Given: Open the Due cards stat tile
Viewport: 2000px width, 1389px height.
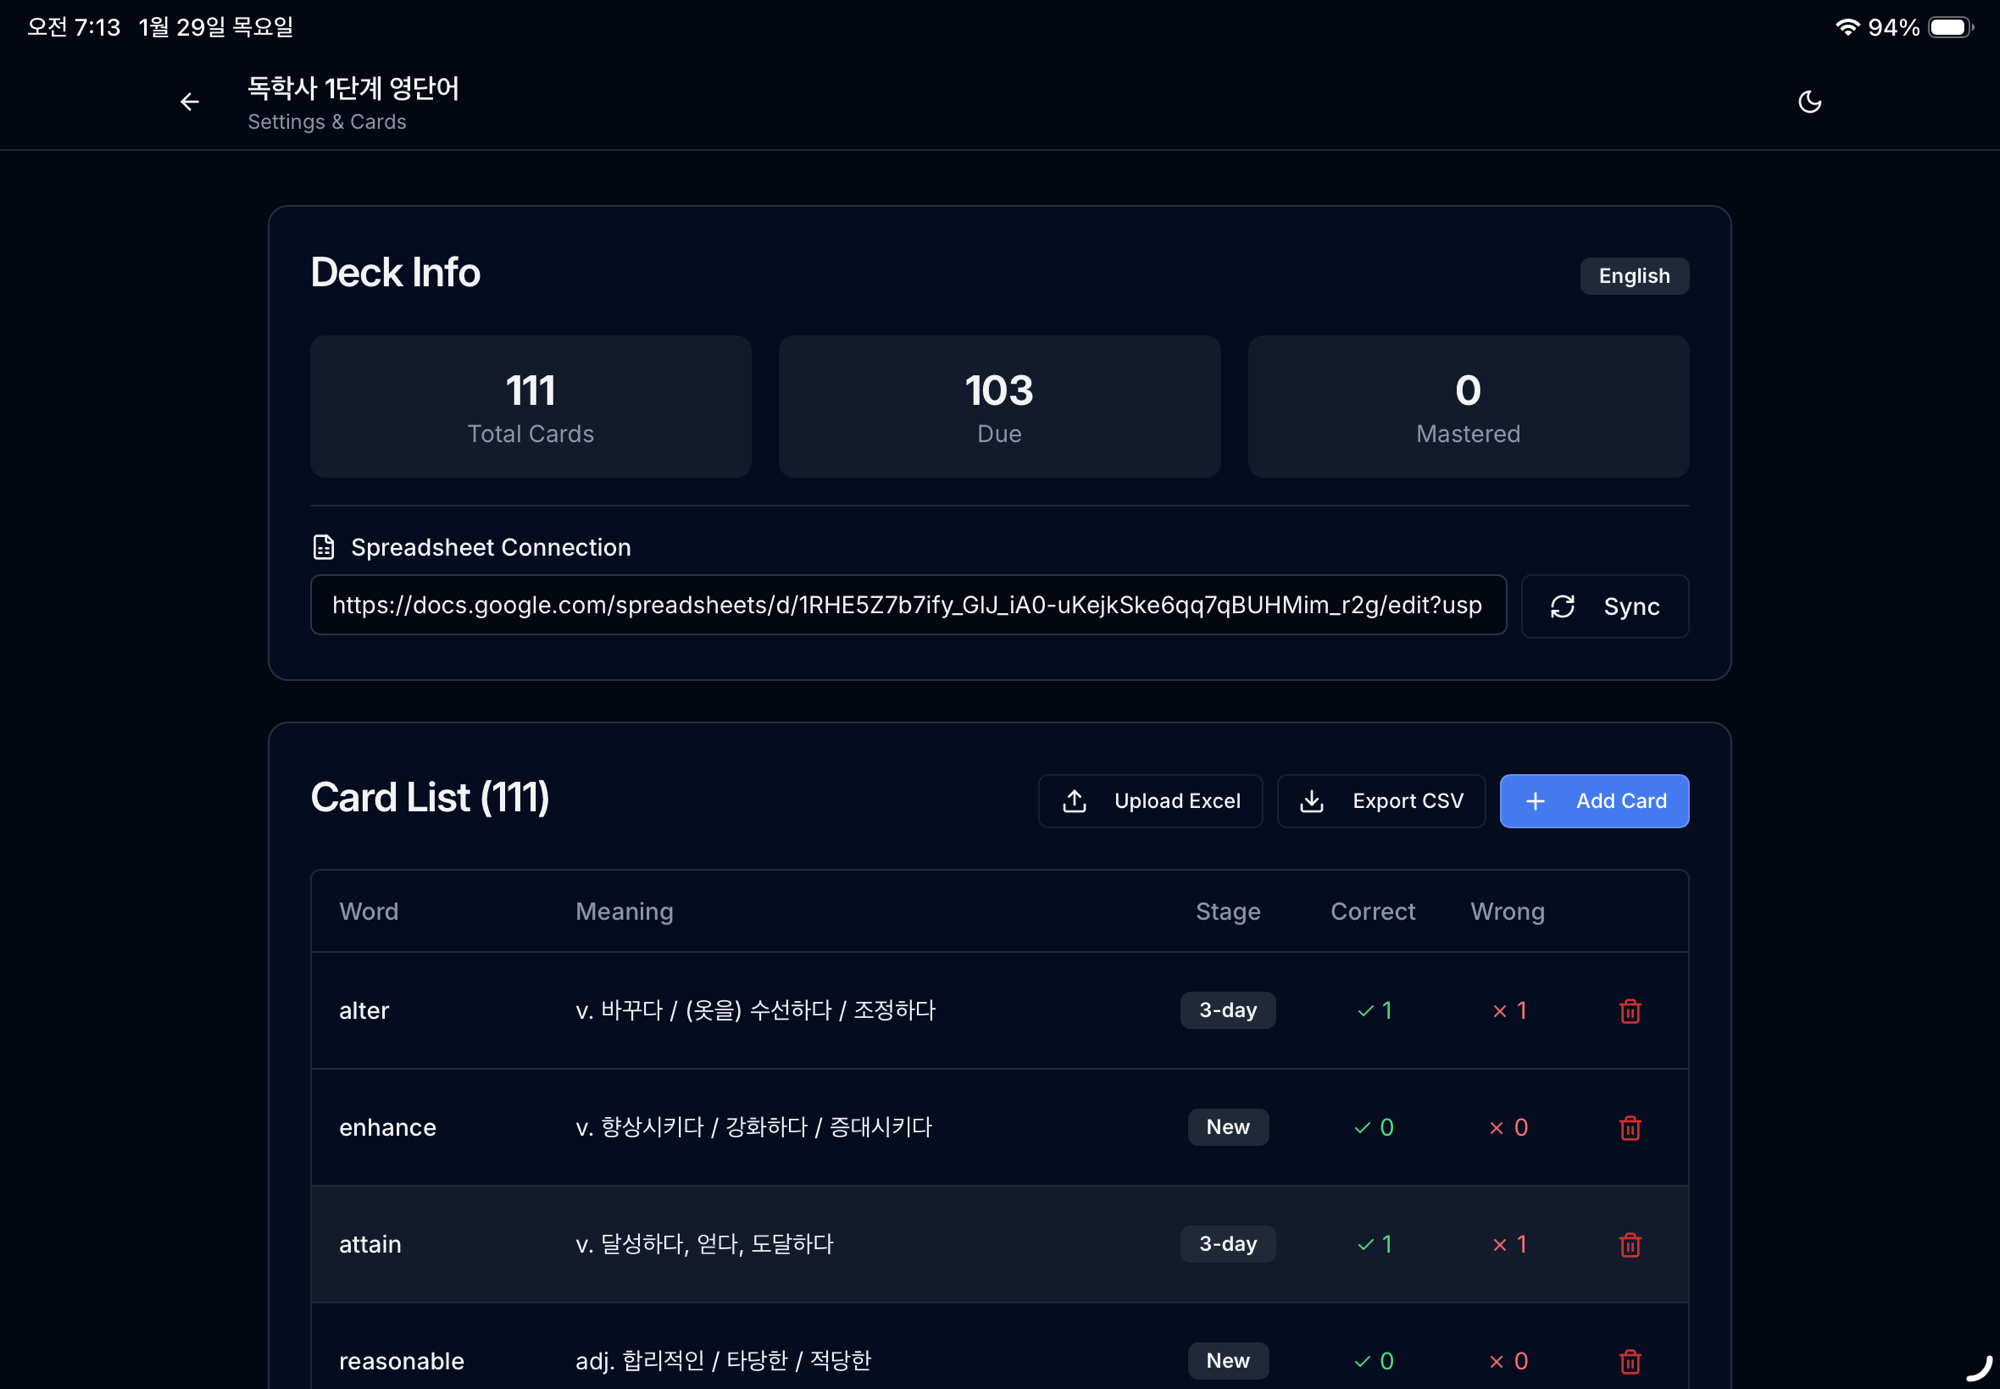Looking at the screenshot, I should (x=999, y=406).
